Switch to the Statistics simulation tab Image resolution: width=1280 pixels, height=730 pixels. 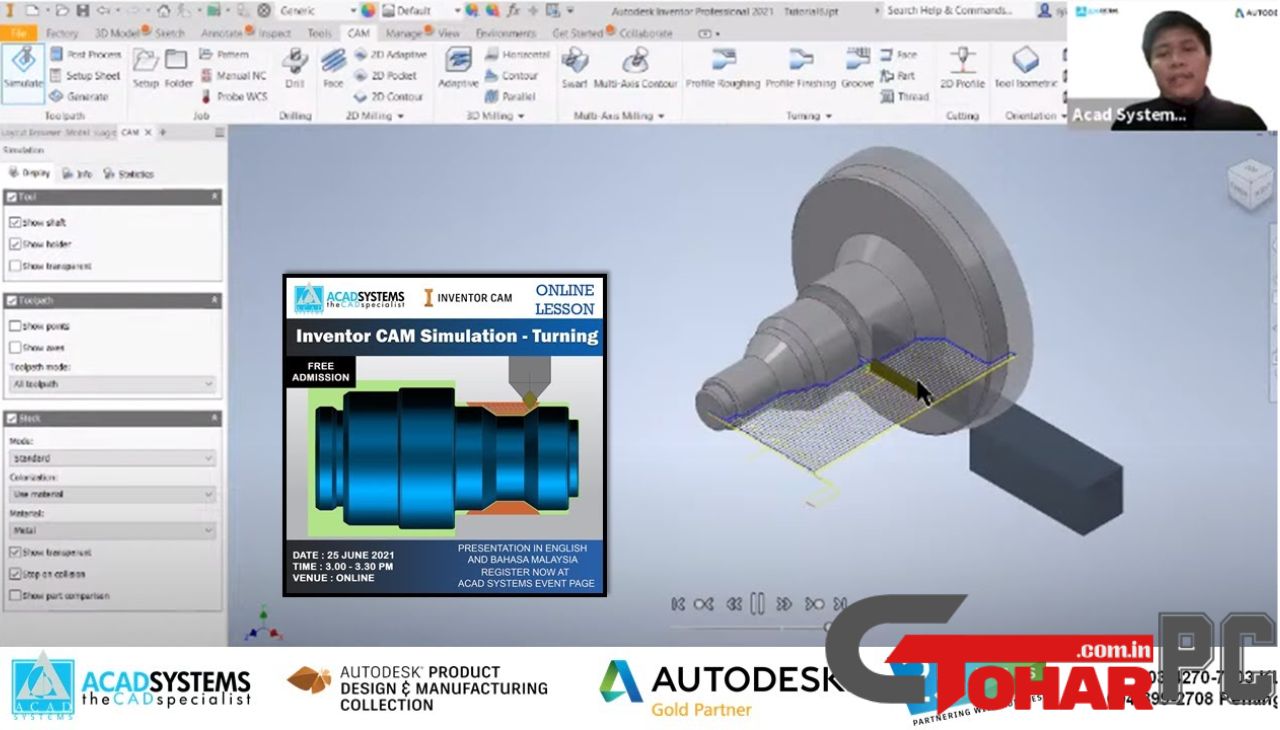(x=130, y=174)
